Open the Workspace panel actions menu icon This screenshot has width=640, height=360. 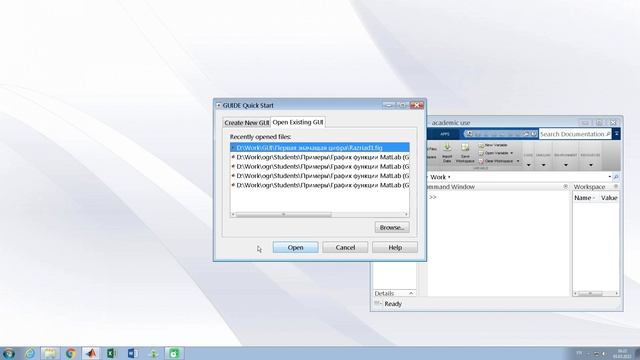tap(616, 187)
